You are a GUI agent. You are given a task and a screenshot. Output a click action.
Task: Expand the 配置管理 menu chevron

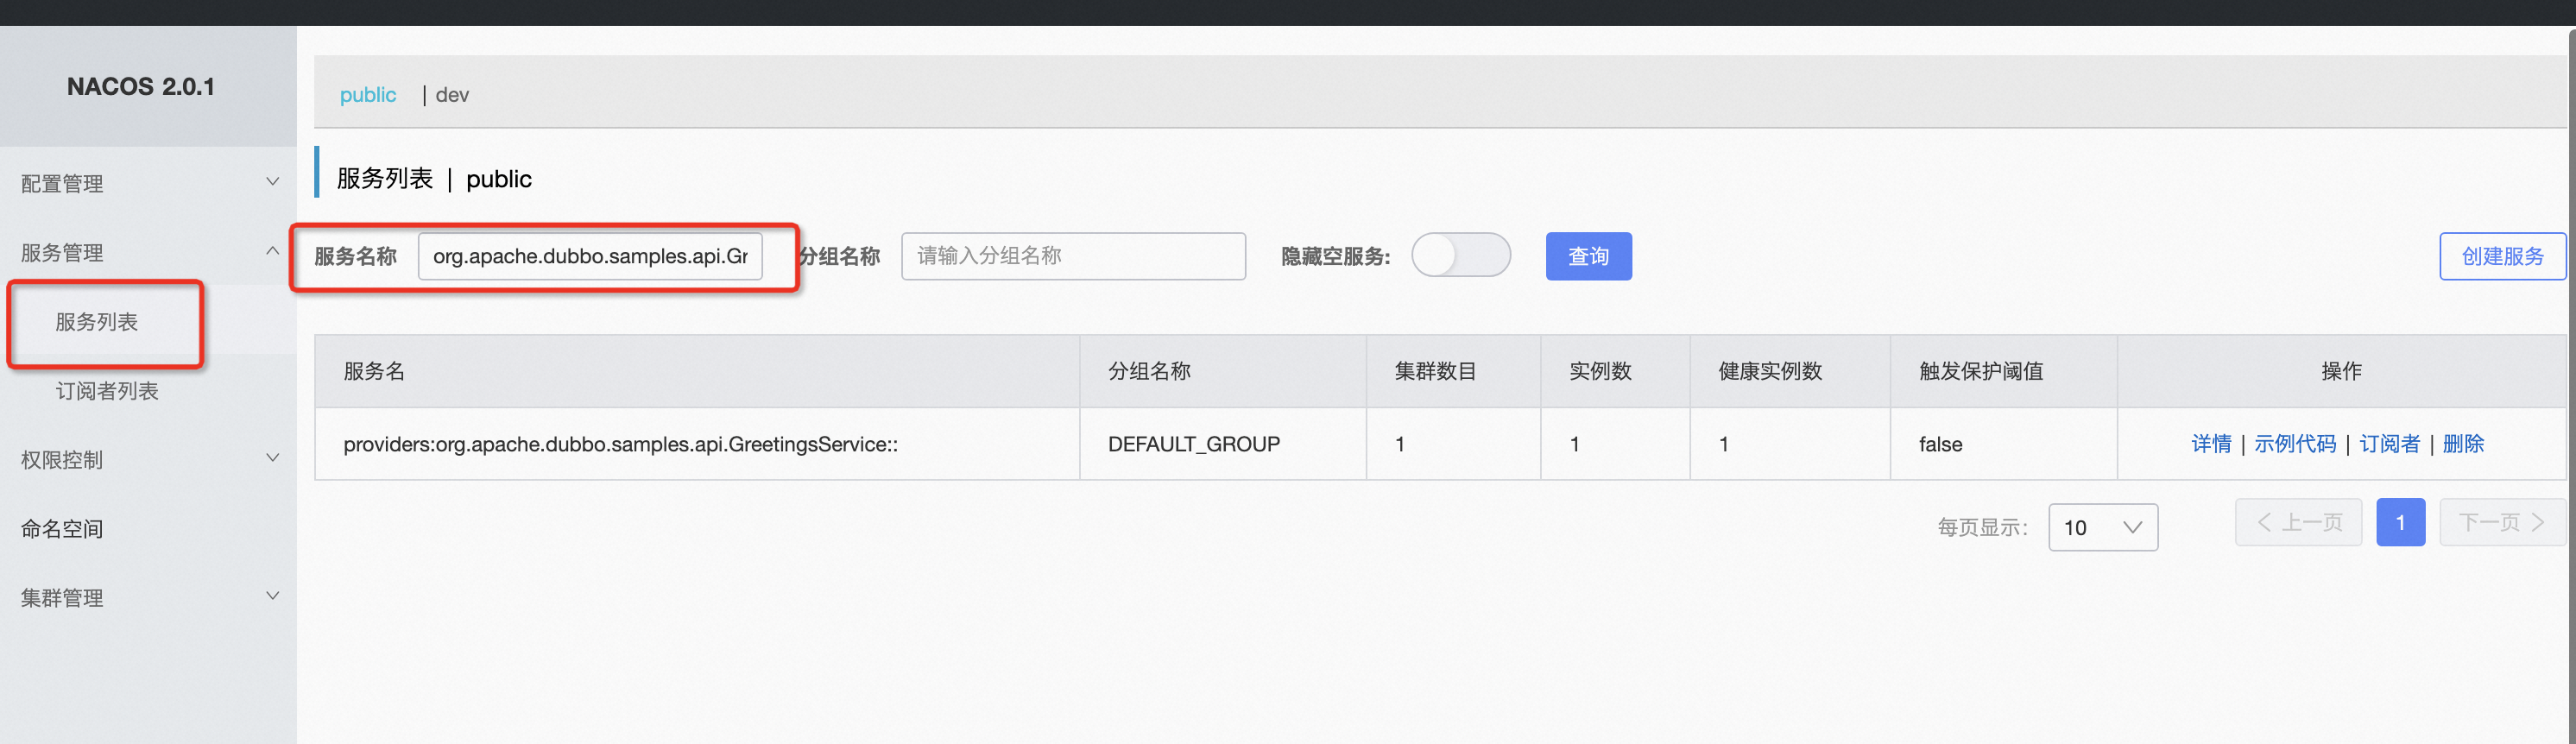[x=272, y=182]
